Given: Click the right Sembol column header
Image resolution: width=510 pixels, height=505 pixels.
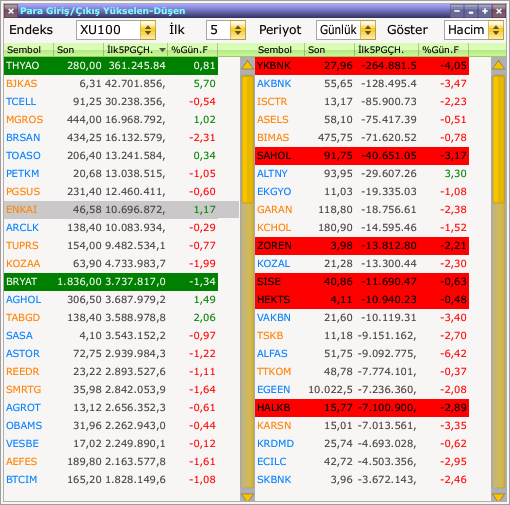Looking at the screenshot, I should (279, 50).
